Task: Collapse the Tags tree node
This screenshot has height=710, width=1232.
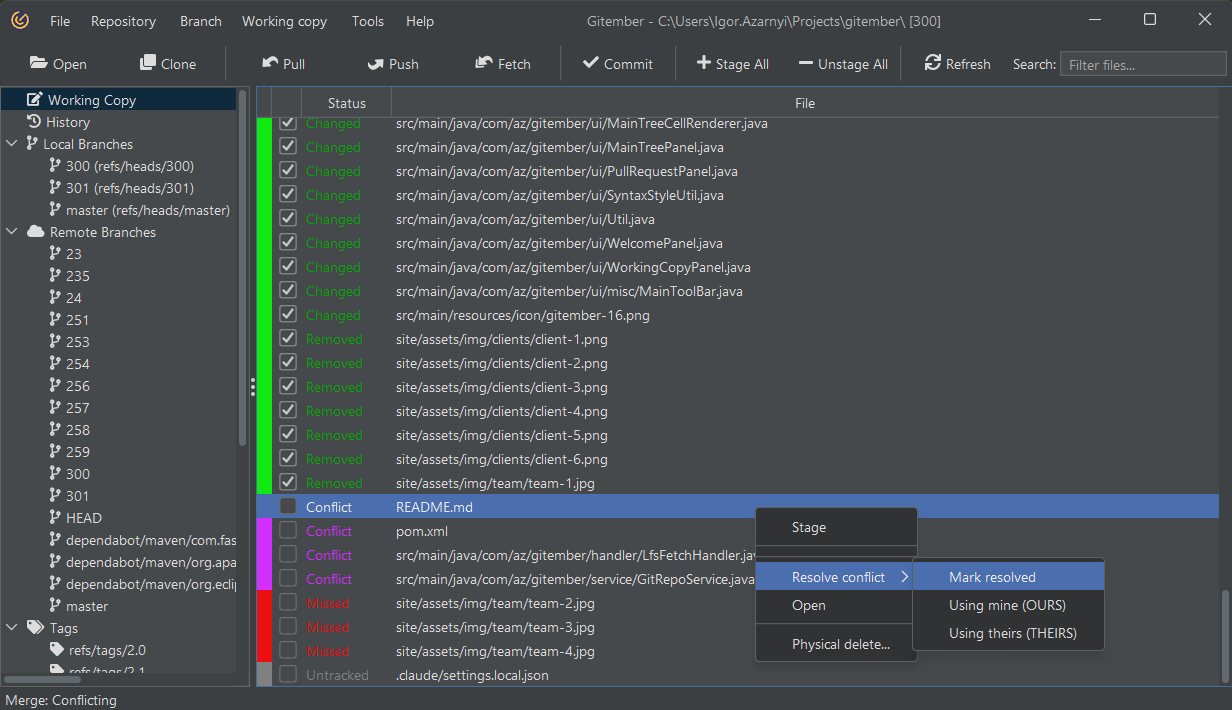Action: [12, 628]
